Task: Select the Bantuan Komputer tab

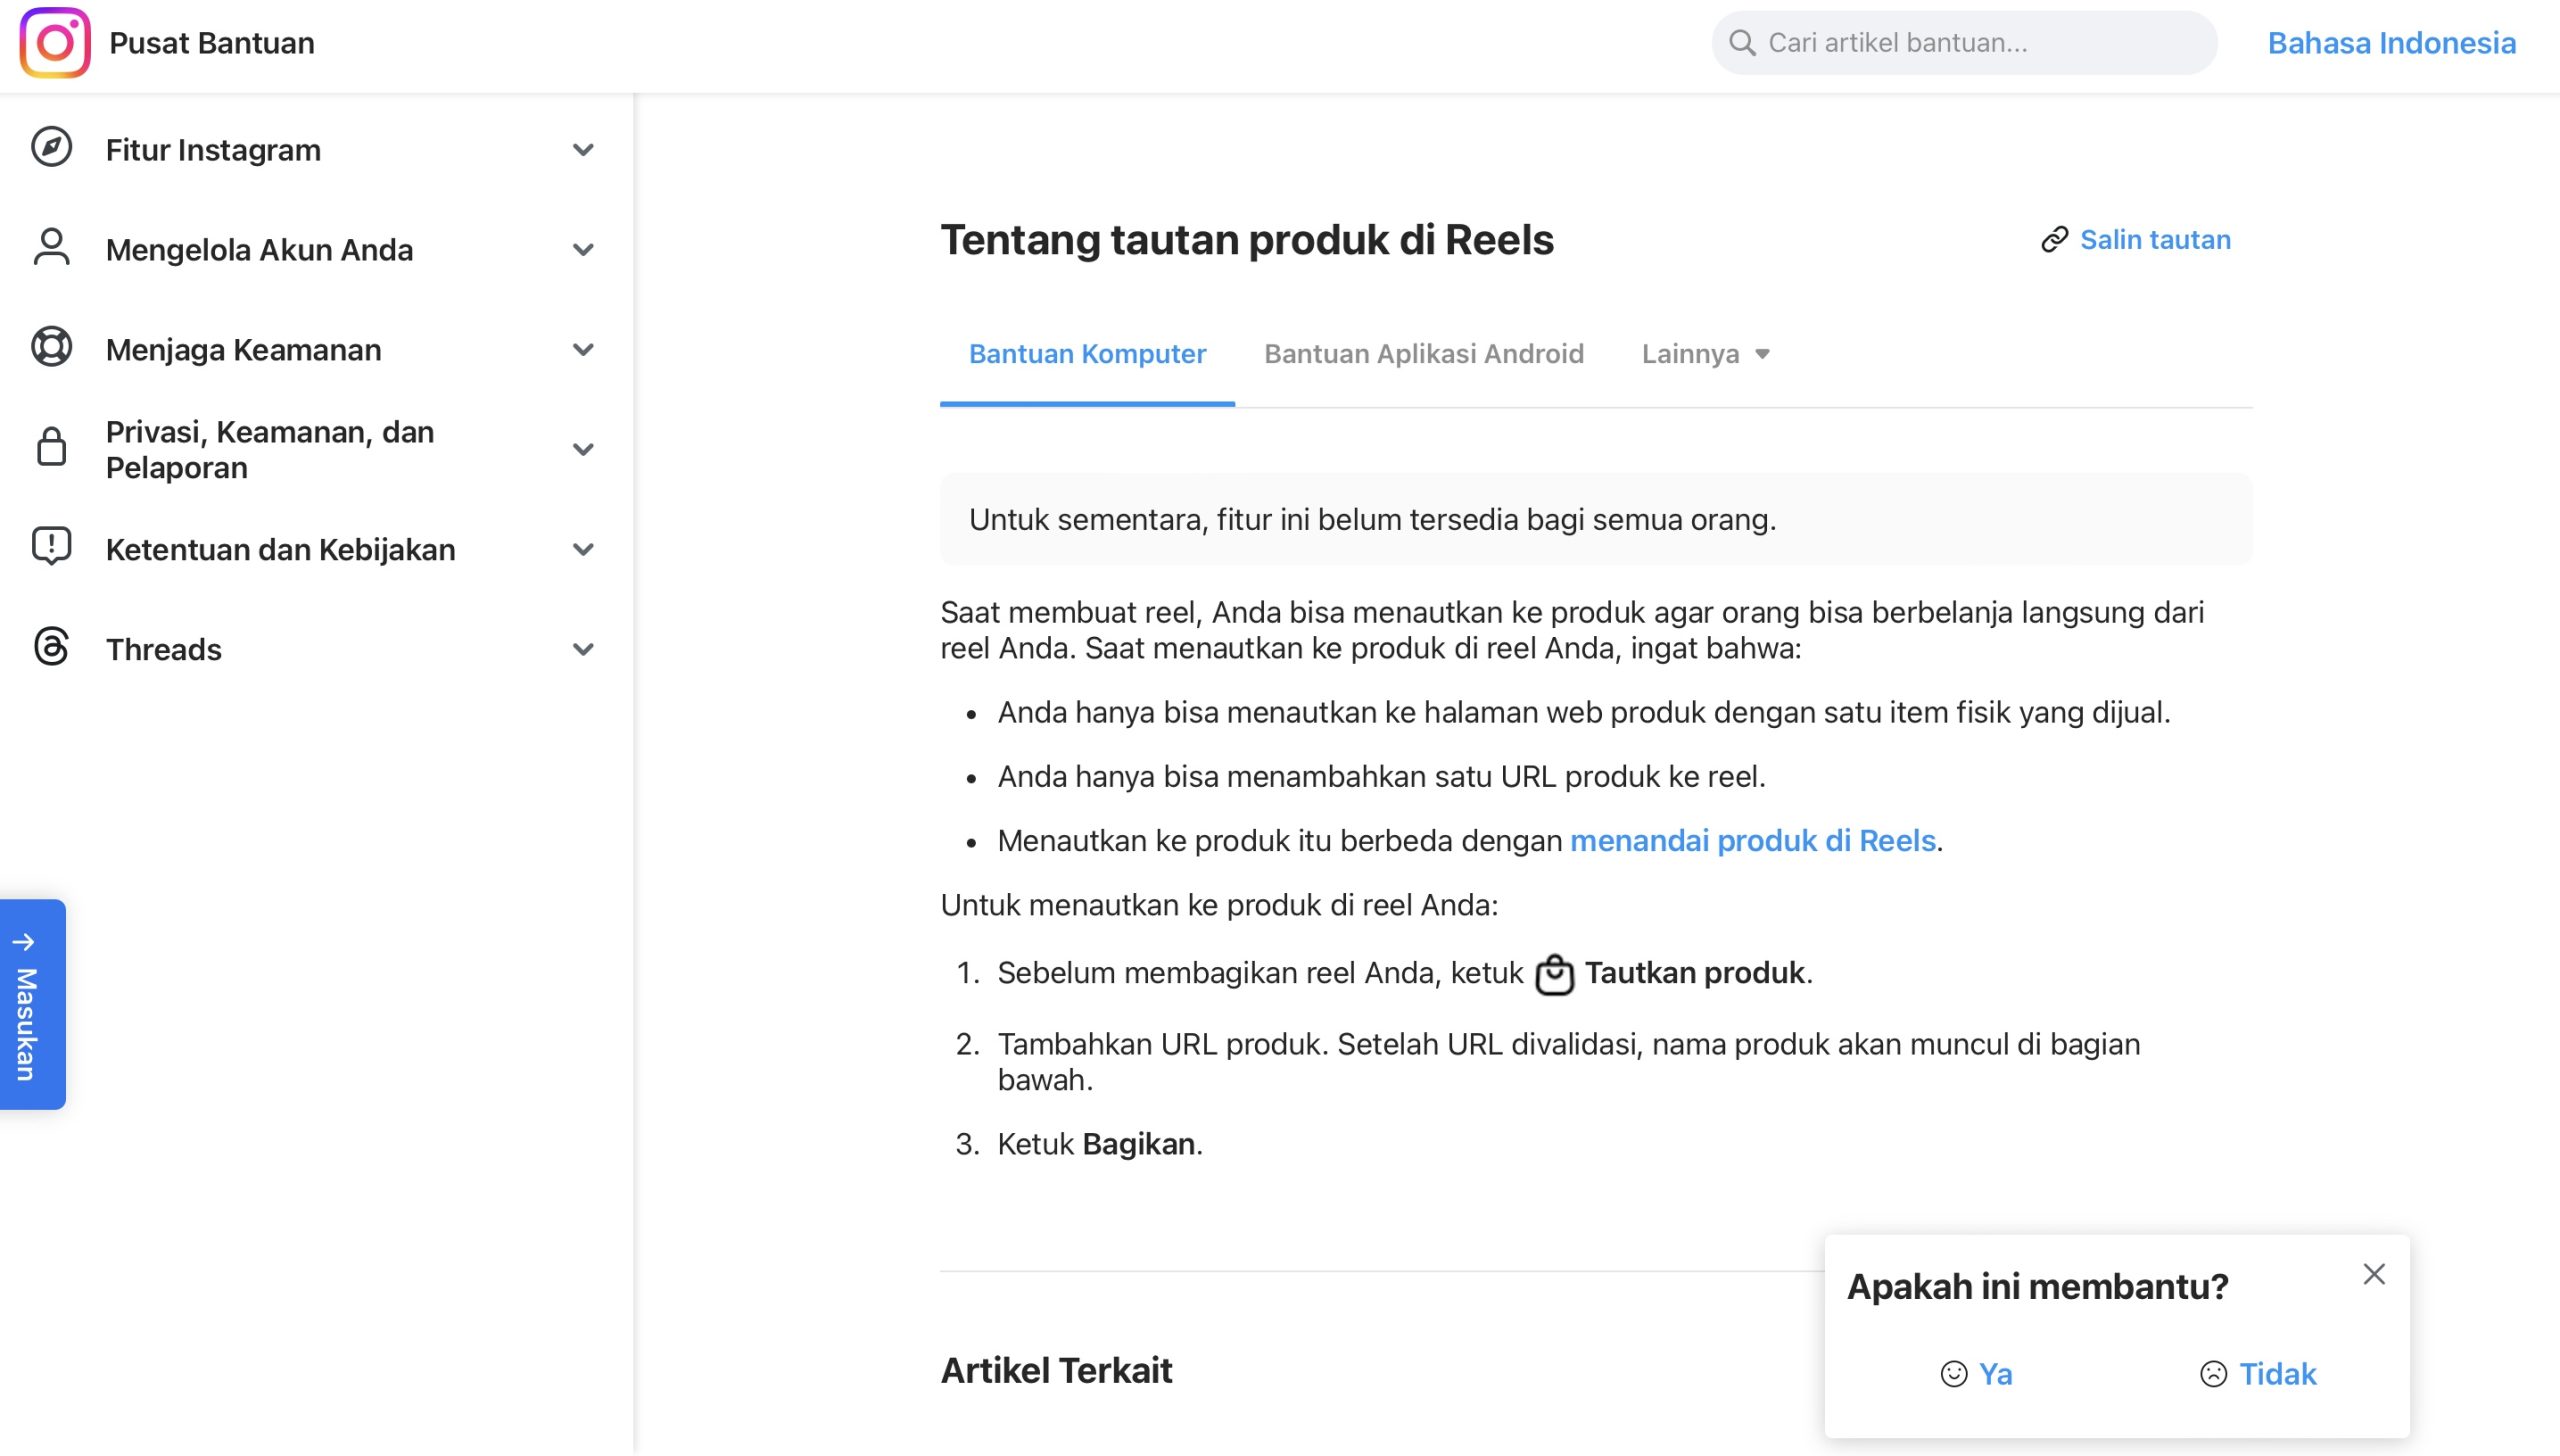Action: pos(1087,354)
